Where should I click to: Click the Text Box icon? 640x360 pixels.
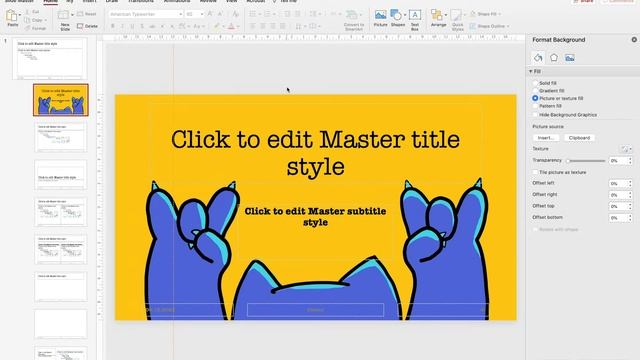pyautogui.click(x=415, y=15)
